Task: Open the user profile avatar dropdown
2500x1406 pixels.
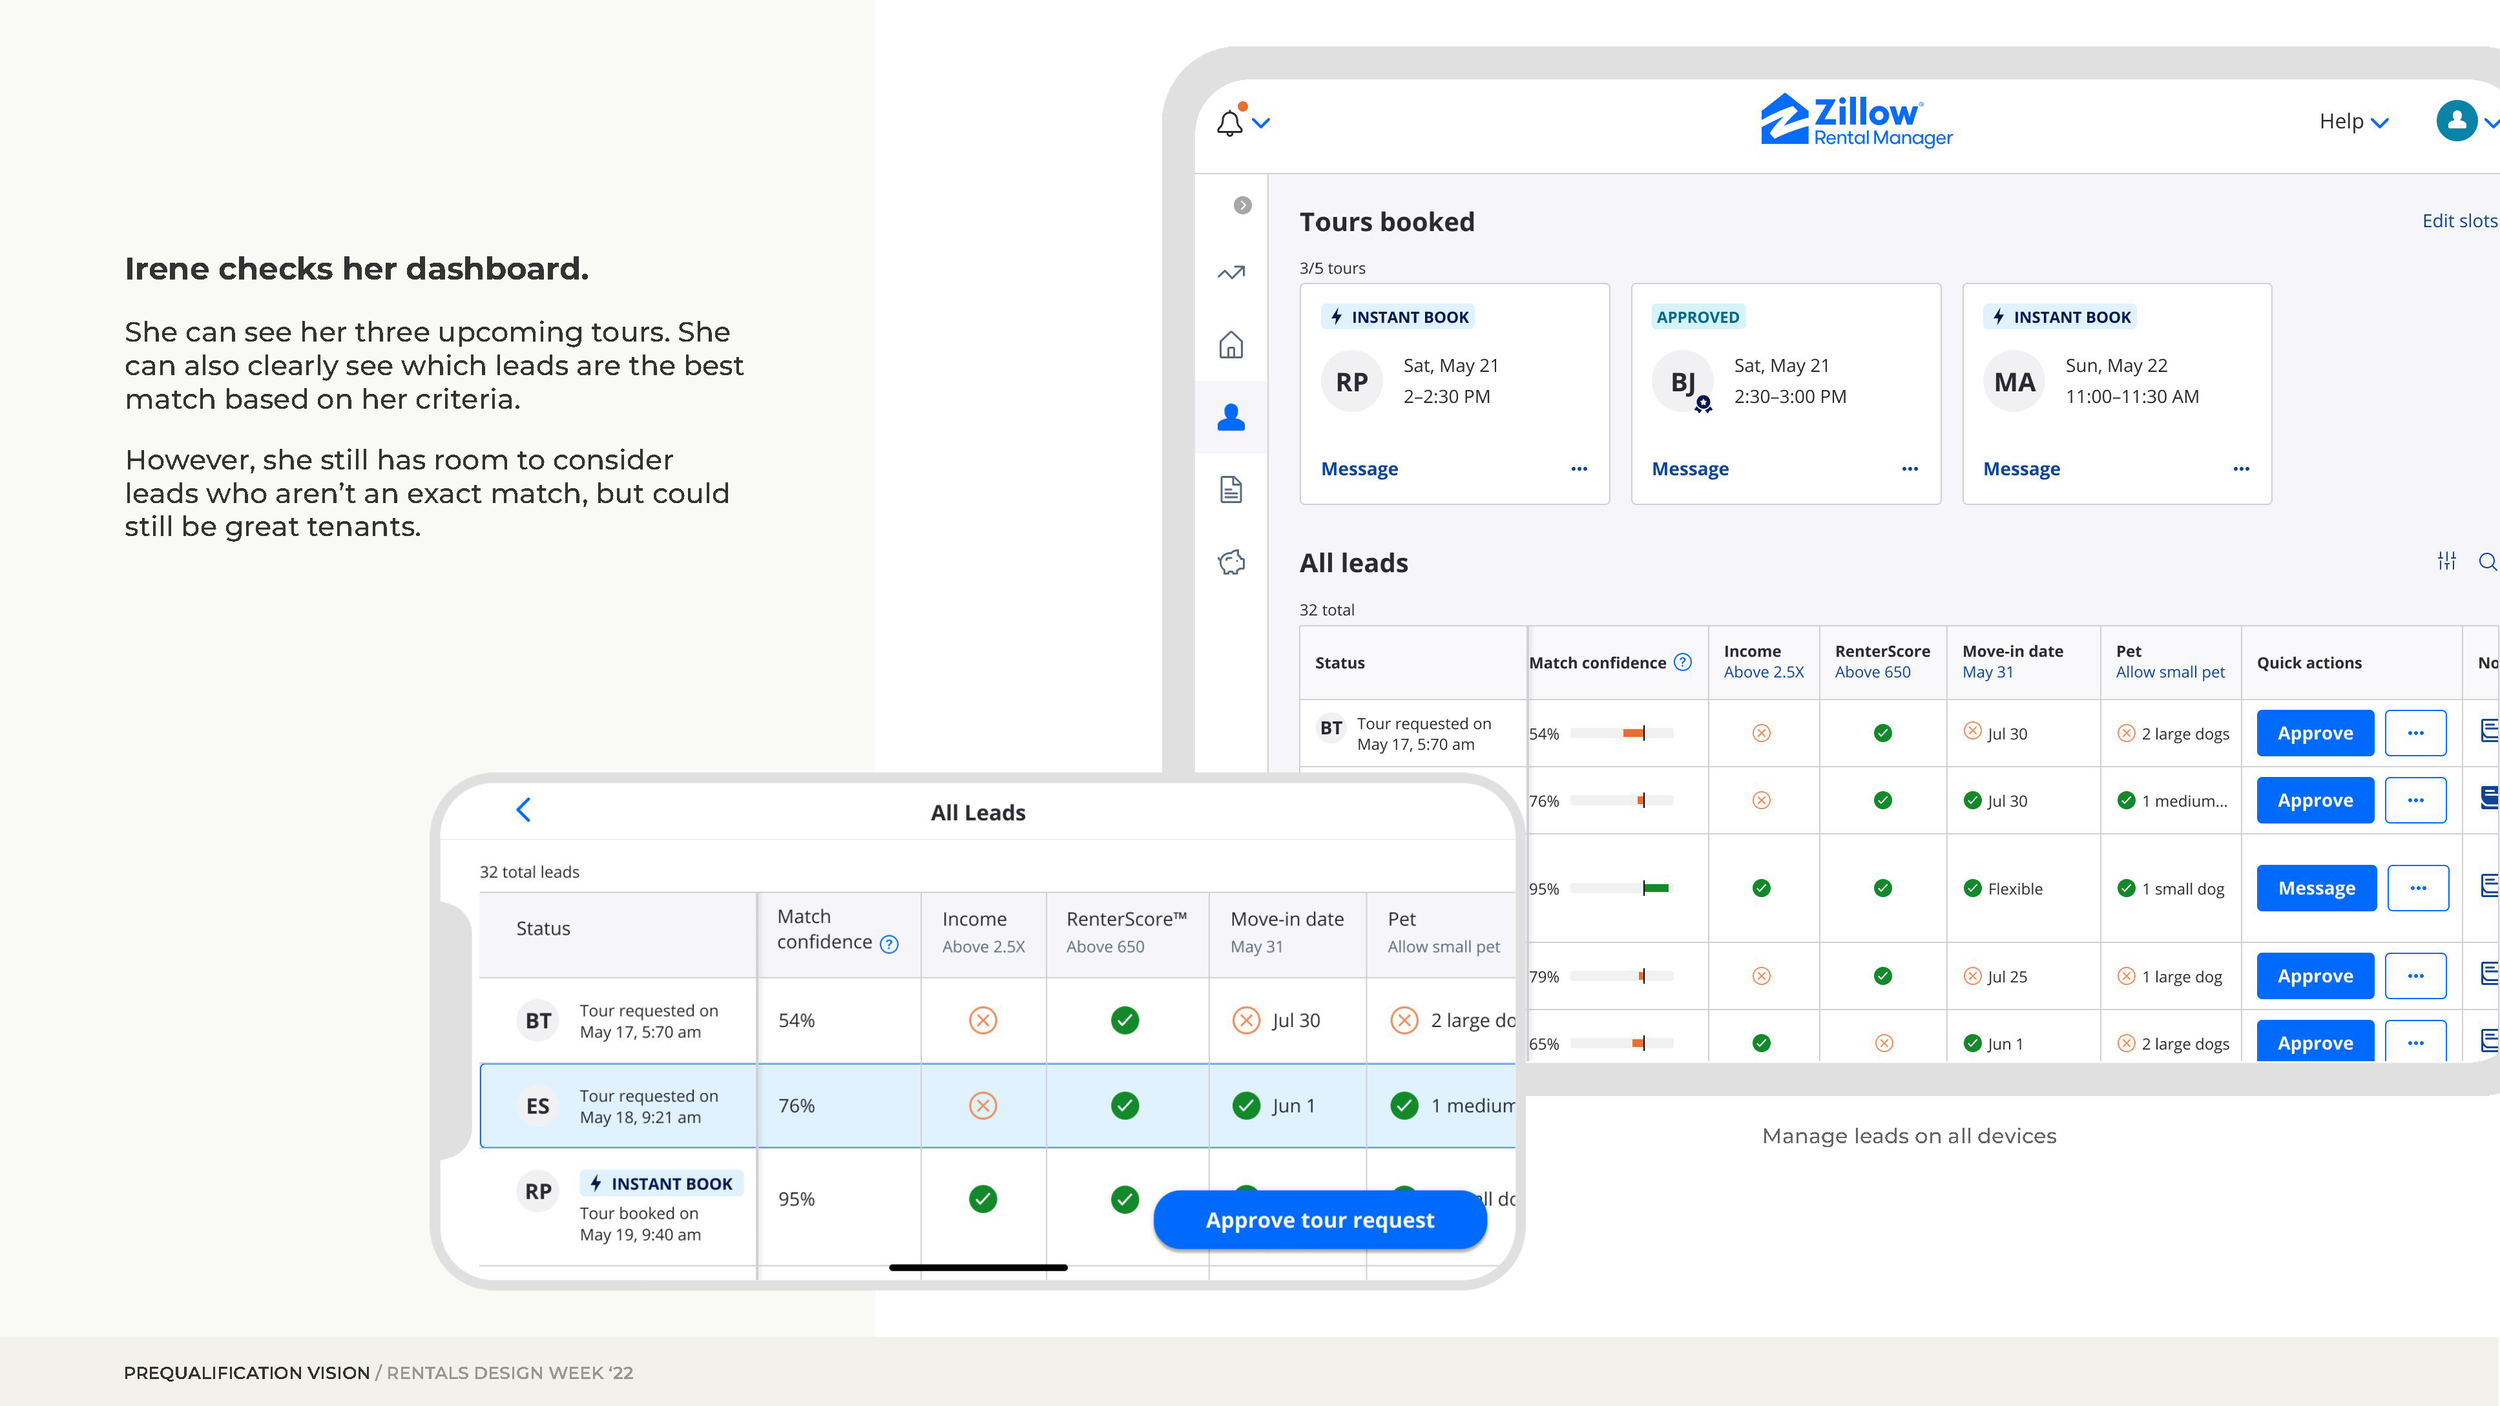Action: pyautogui.click(x=2465, y=121)
